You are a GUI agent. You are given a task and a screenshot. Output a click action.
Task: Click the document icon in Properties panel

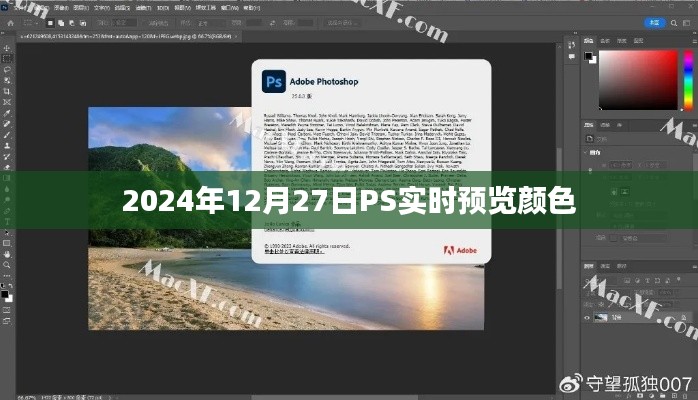click(x=589, y=139)
